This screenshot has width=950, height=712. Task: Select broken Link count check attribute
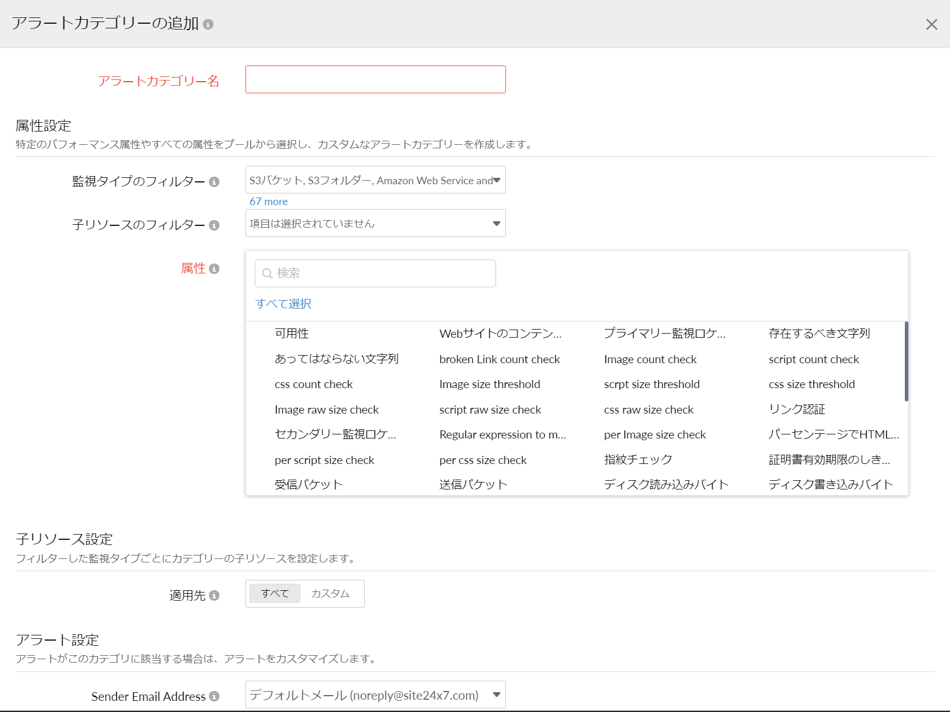click(500, 359)
